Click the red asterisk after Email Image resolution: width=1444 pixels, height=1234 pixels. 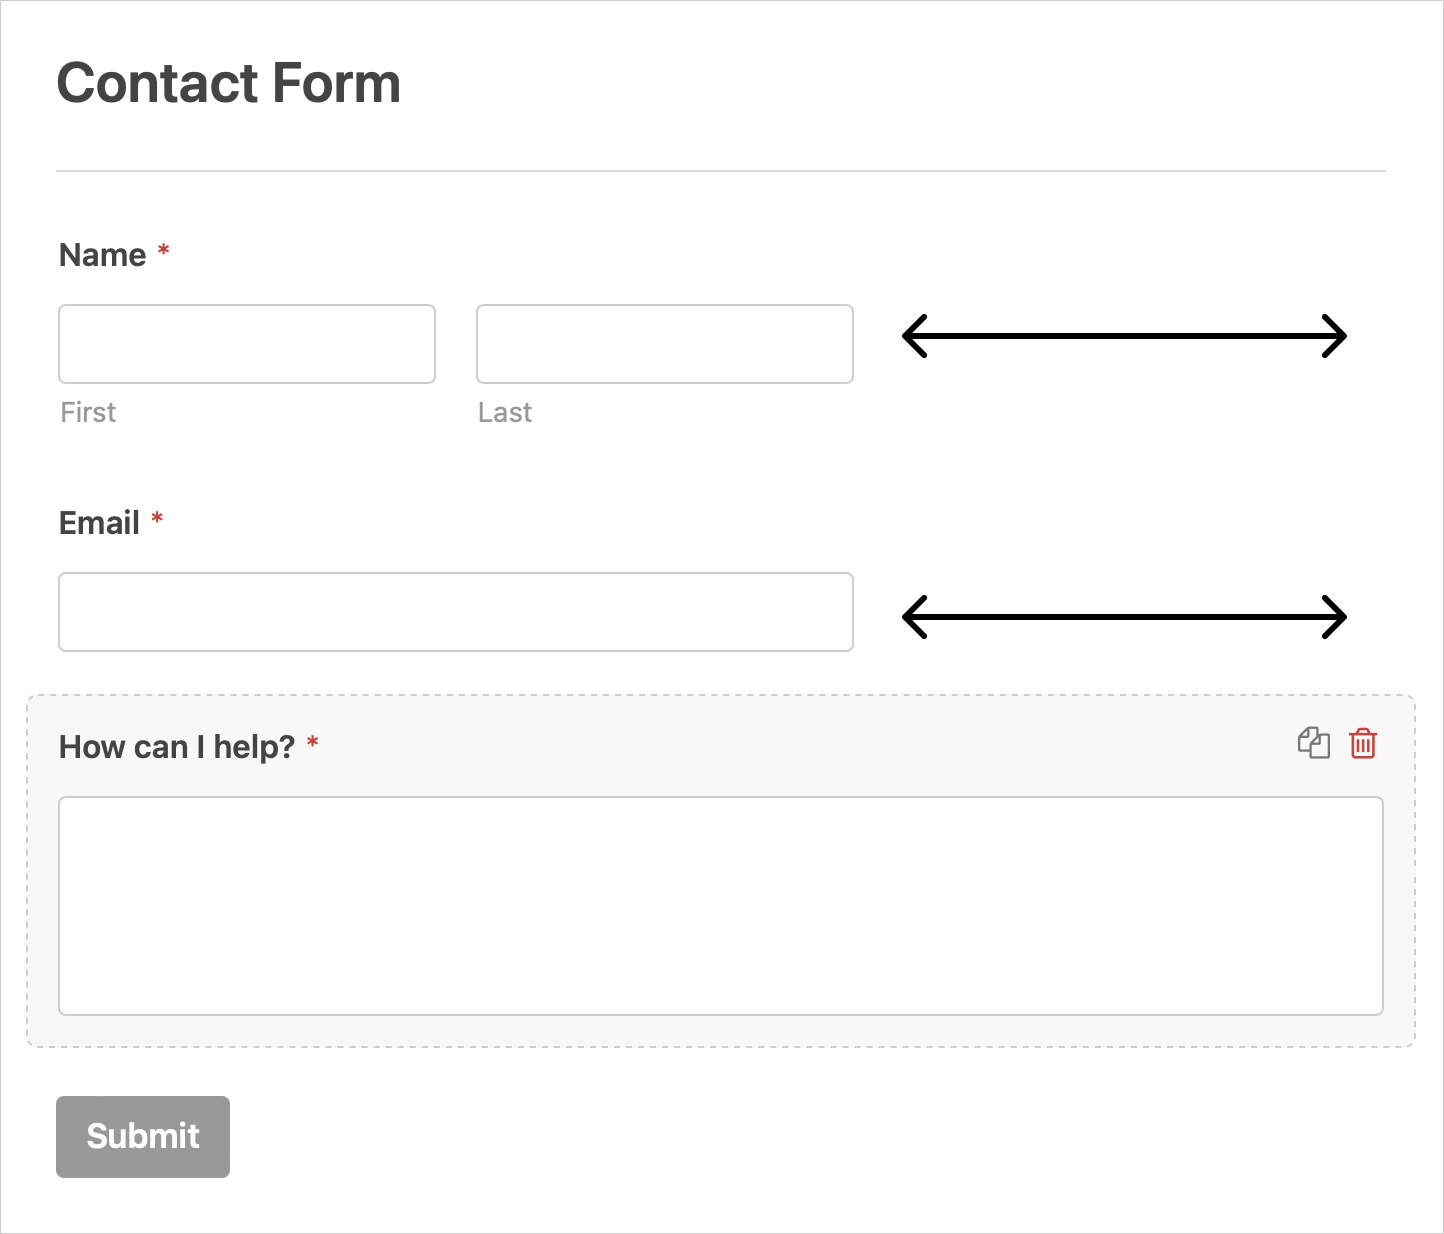coord(157,518)
